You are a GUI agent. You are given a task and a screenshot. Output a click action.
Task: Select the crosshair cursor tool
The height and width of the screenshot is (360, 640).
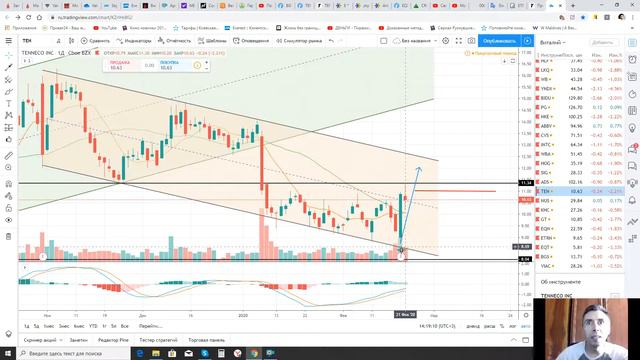(x=9, y=55)
